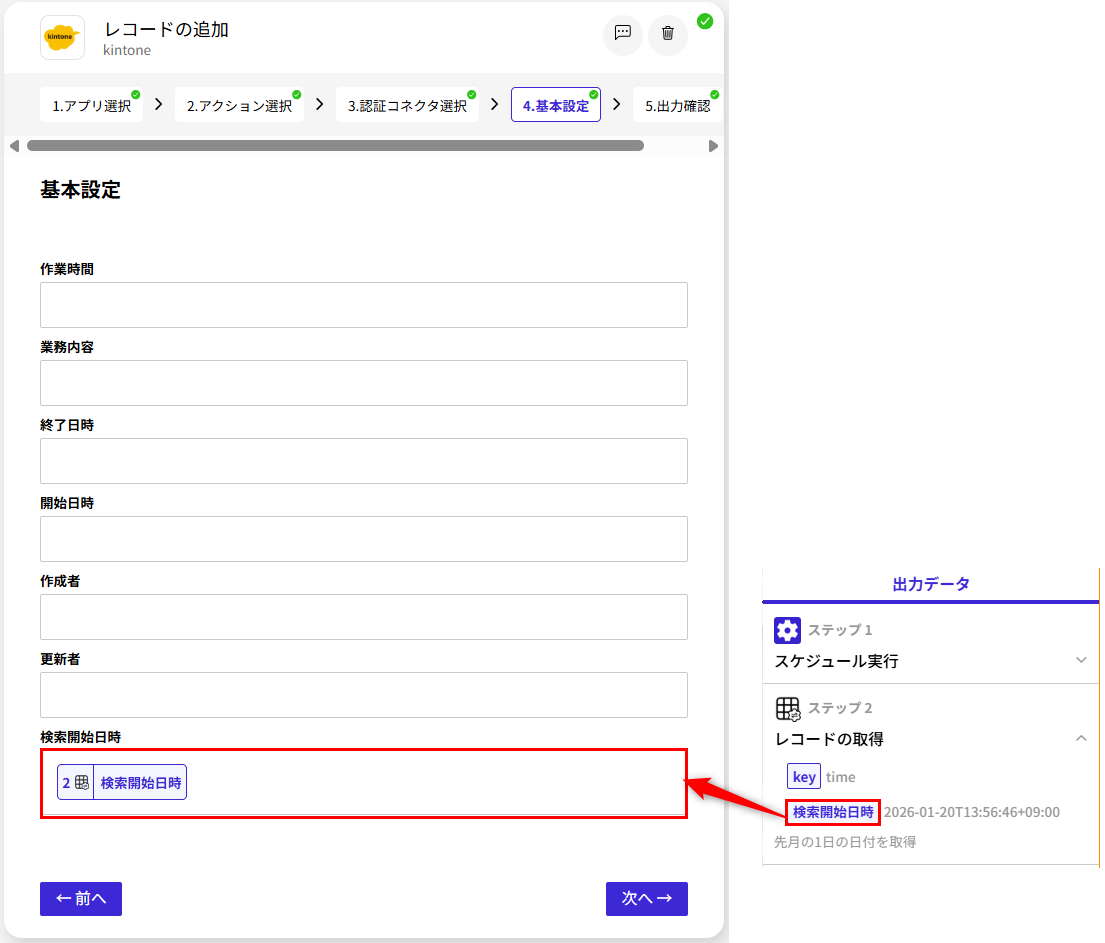Click the kintone app logo in the header
This screenshot has width=1105, height=943.
point(62,35)
